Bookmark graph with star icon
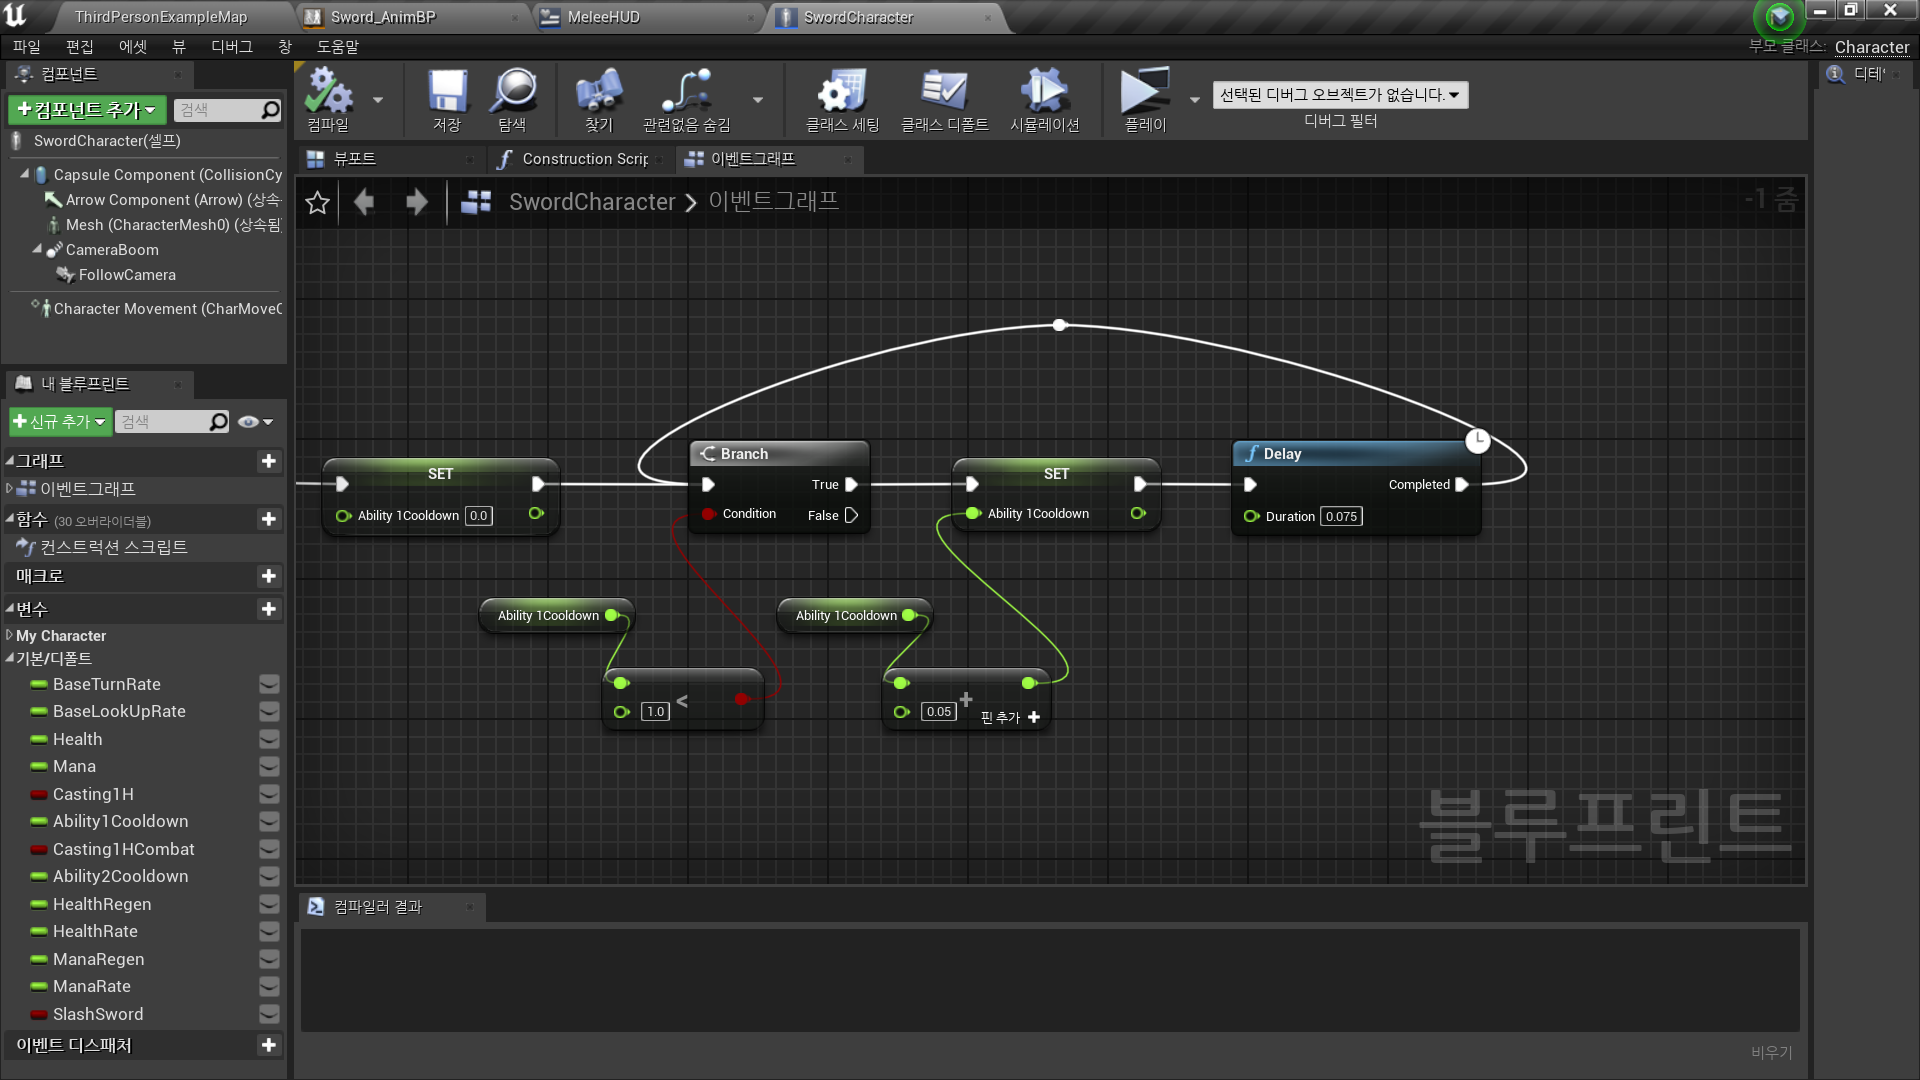Viewport: 1920px width, 1080px height. 318,203
